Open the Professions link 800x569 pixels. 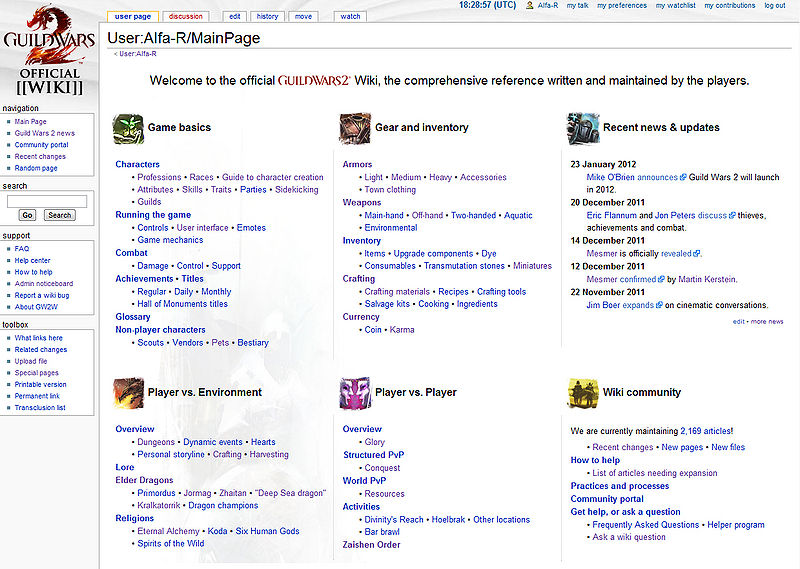click(x=159, y=177)
